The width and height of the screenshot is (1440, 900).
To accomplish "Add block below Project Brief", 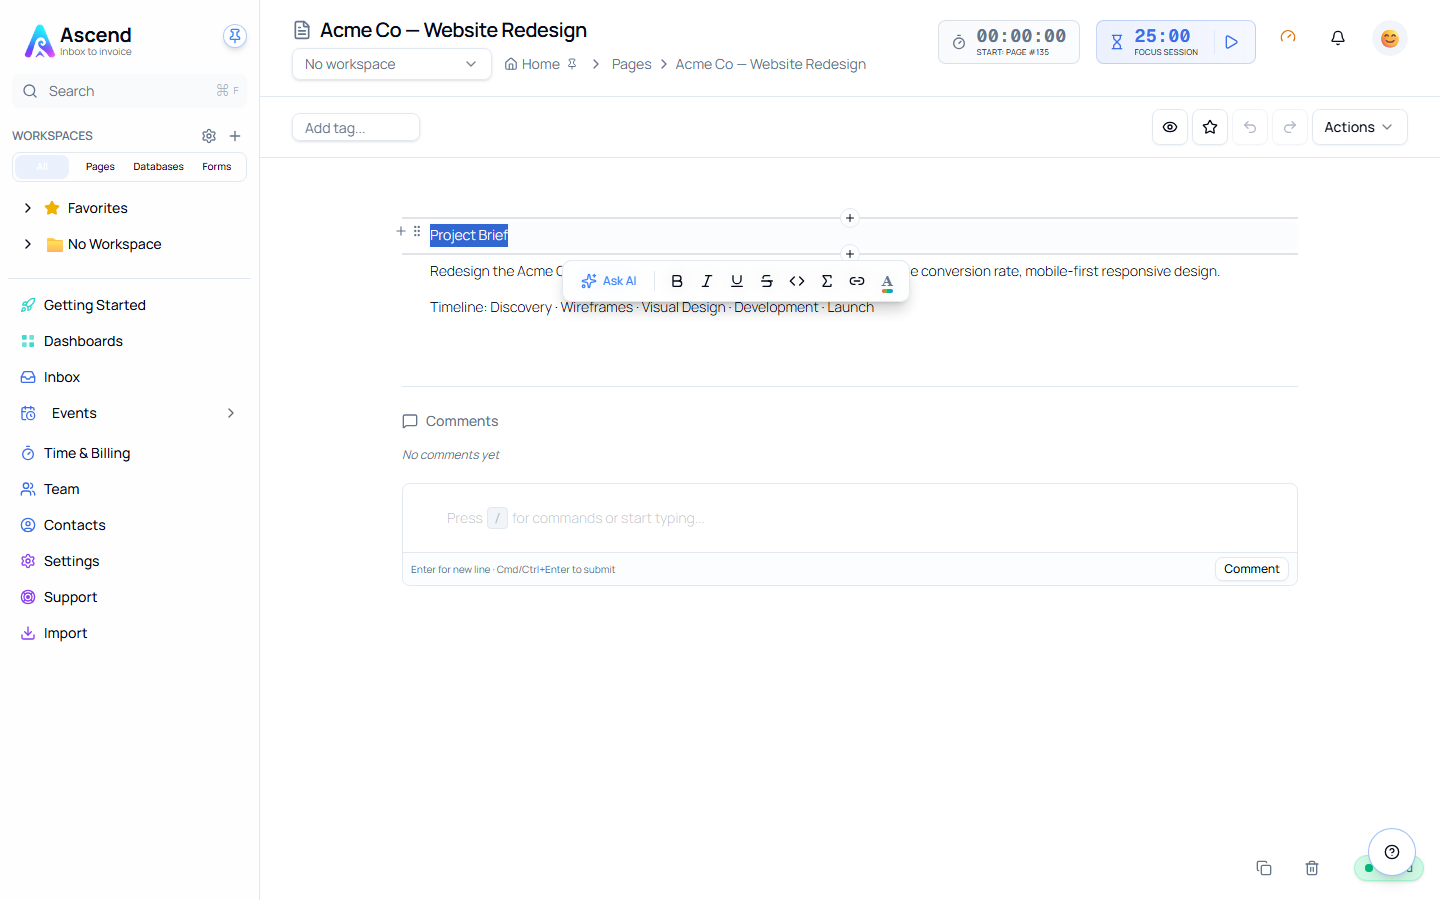I will point(850,254).
